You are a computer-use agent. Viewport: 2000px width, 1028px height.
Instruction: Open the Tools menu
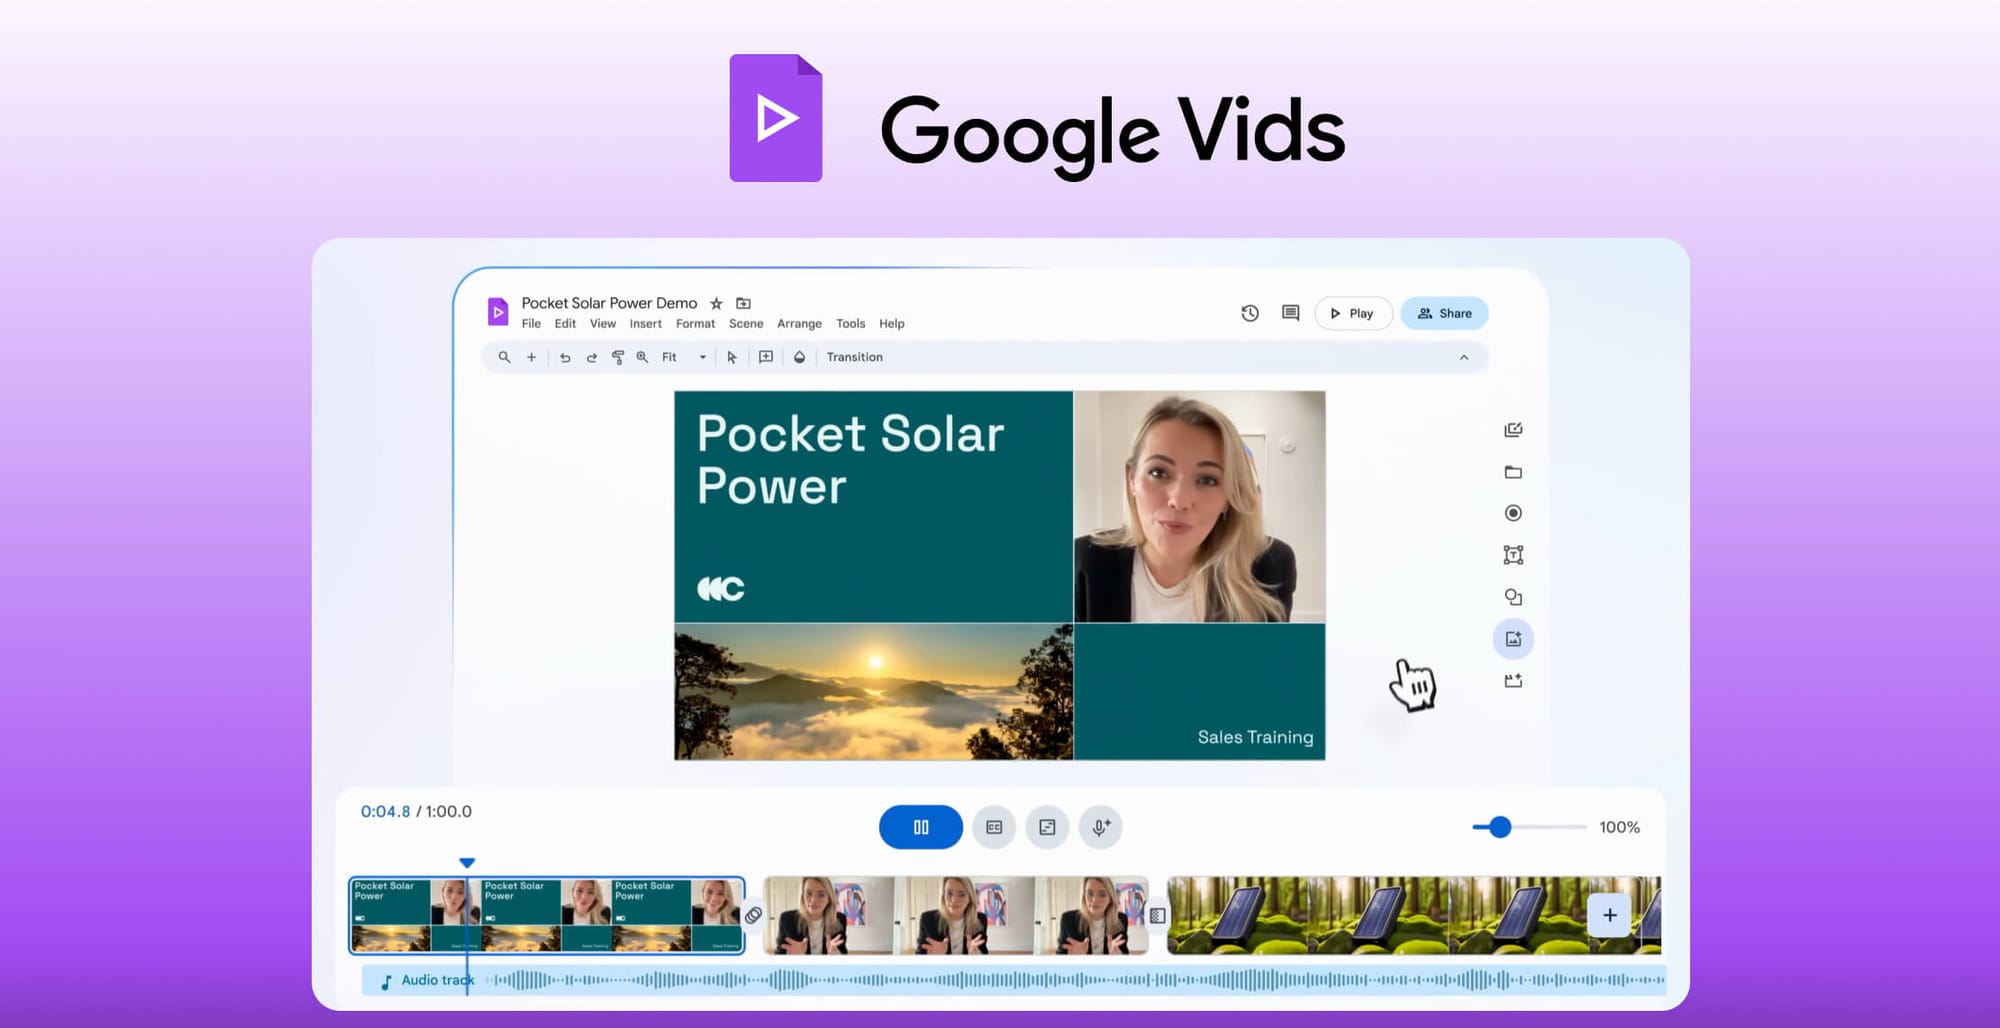pos(851,323)
